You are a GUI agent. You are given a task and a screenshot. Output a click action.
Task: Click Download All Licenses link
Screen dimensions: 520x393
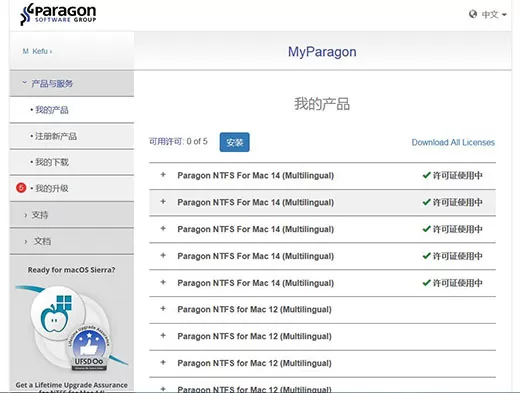click(453, 142)
